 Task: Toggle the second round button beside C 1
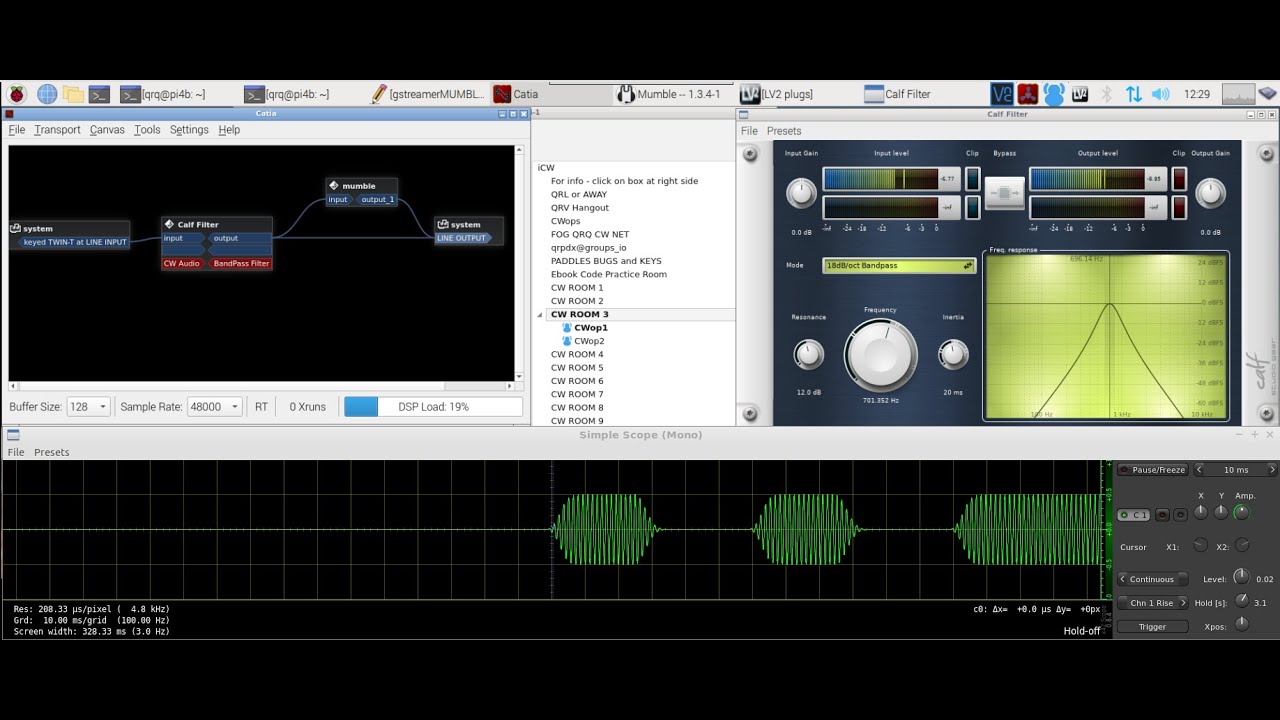click(x=1180, y=515)
